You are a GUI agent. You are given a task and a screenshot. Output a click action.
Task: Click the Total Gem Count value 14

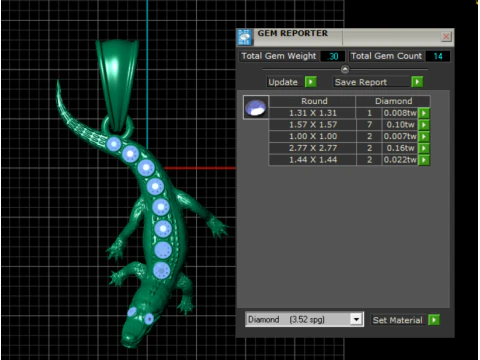pos(438,56)
